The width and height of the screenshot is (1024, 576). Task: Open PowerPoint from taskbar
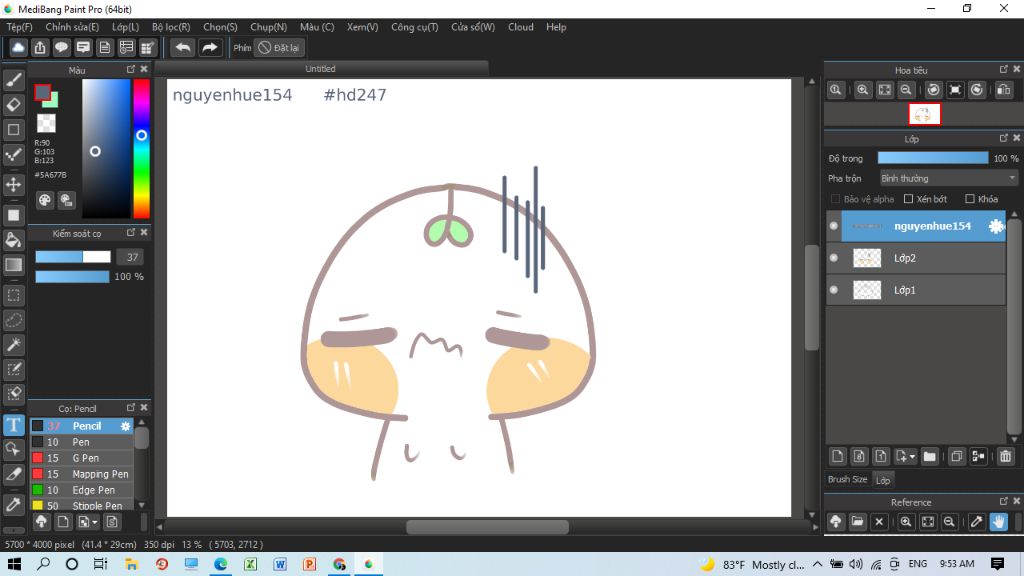[310, 564]
